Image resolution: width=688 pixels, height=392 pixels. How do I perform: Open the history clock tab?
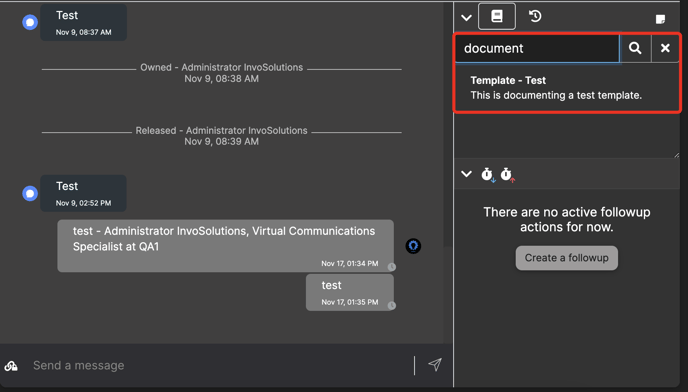[x=535, y=17]
